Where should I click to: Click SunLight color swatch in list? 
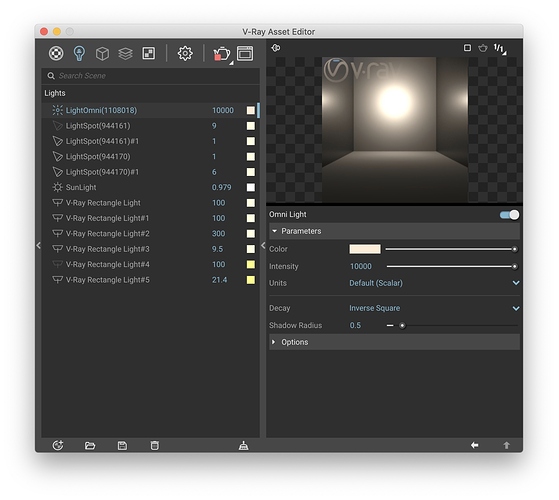coord(251,187)
